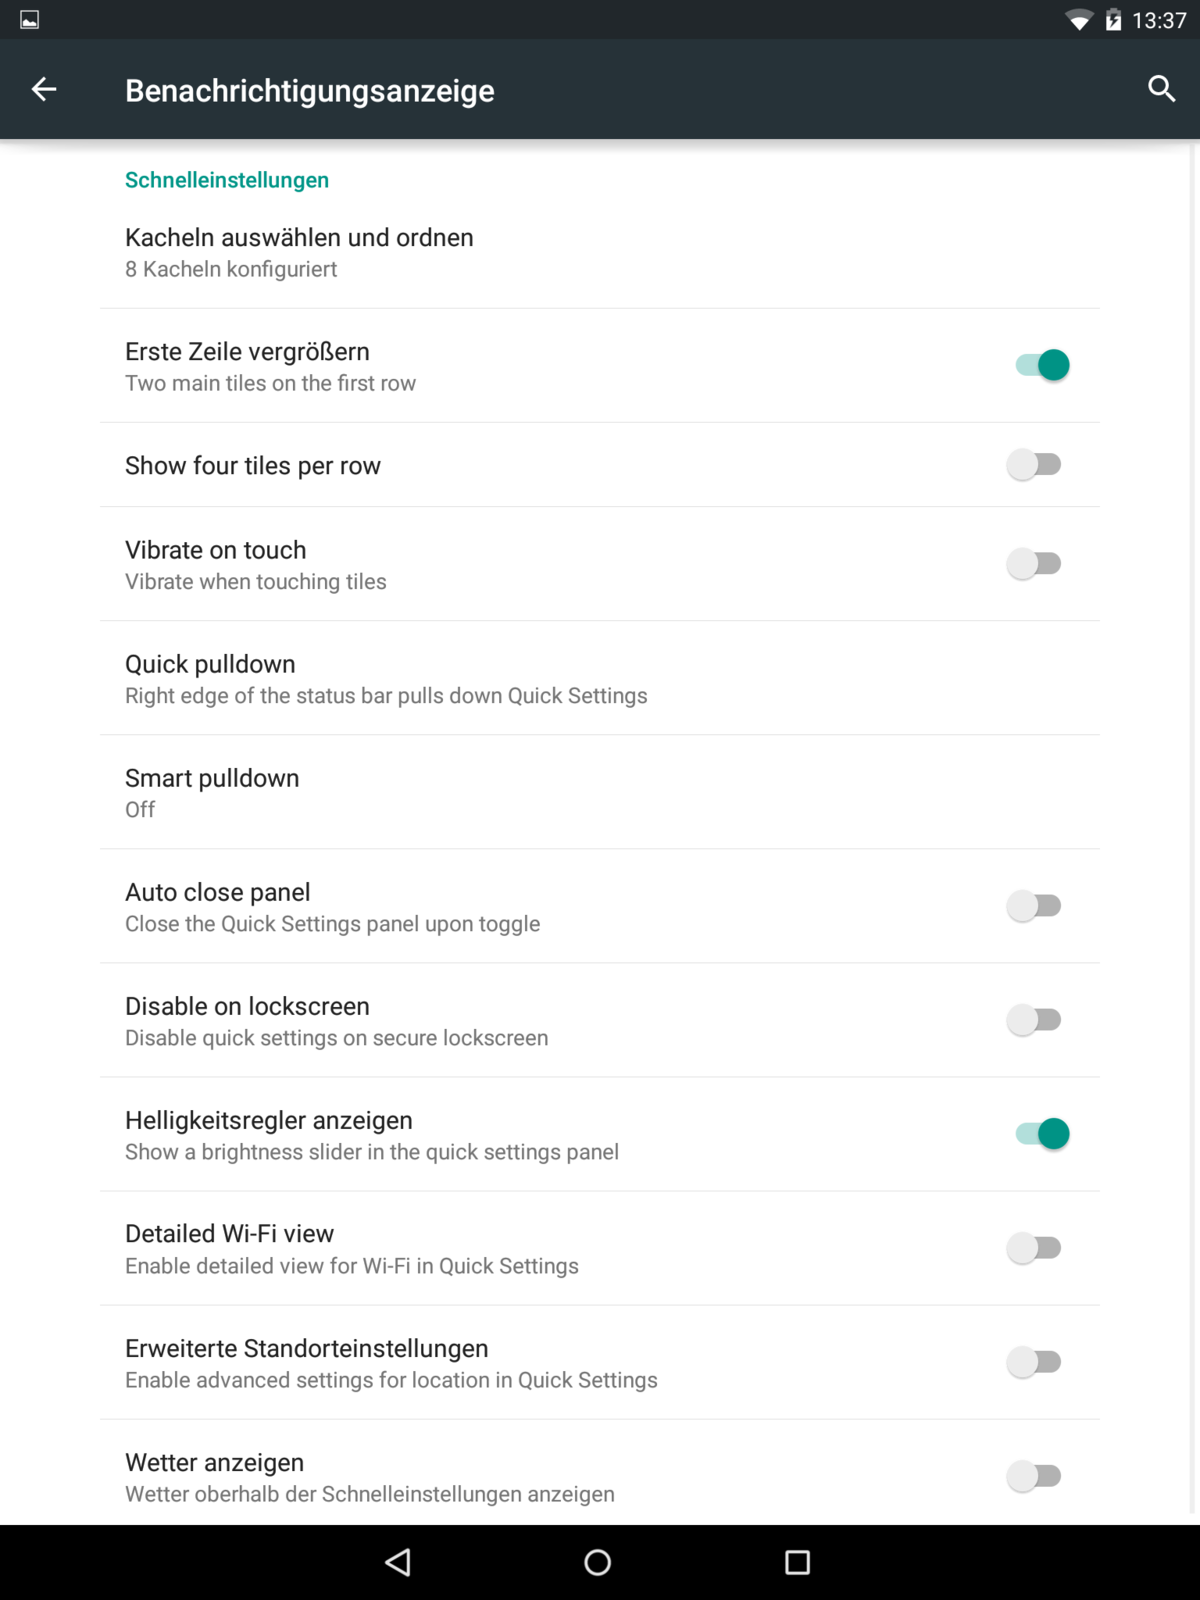The image size is (1200, 1600).
Task: Turn off Helligkeitsregler anzeigen switch
Action: click(x=1041, y=1134)
